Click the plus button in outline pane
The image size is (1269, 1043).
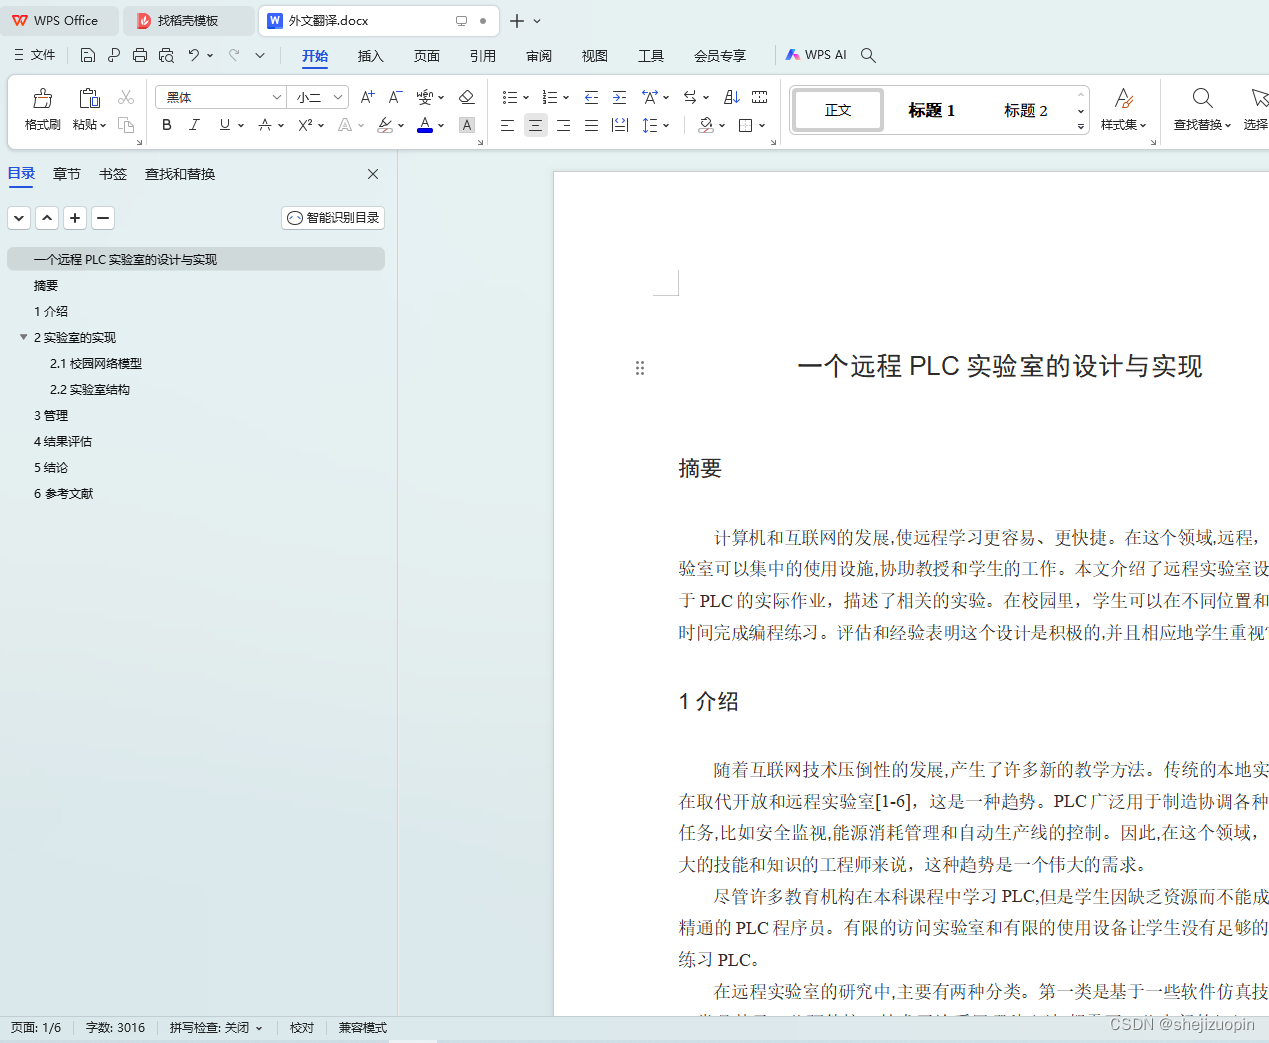[75, 218]
